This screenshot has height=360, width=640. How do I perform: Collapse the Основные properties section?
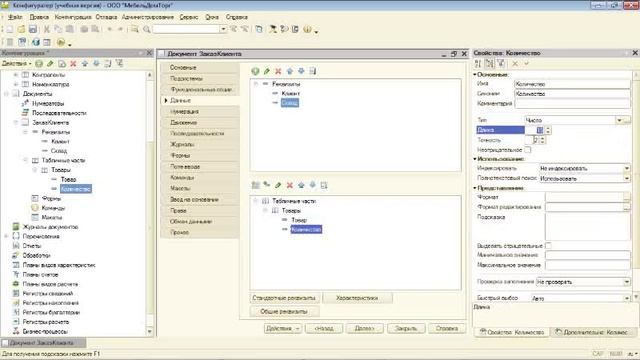tap(475, 75)
